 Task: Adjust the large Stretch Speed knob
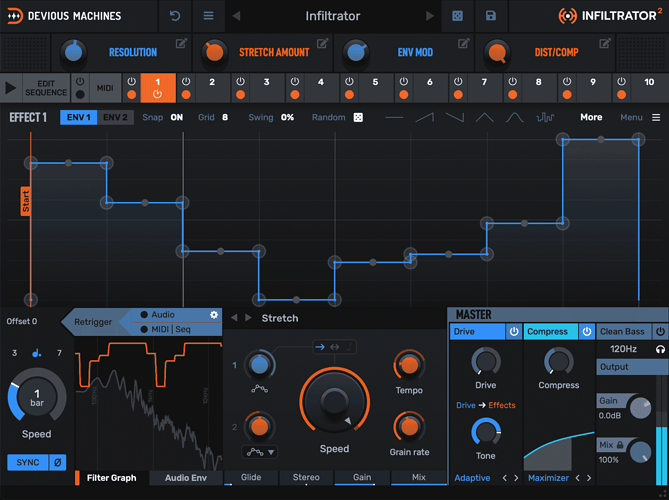[x=334, y=401]
